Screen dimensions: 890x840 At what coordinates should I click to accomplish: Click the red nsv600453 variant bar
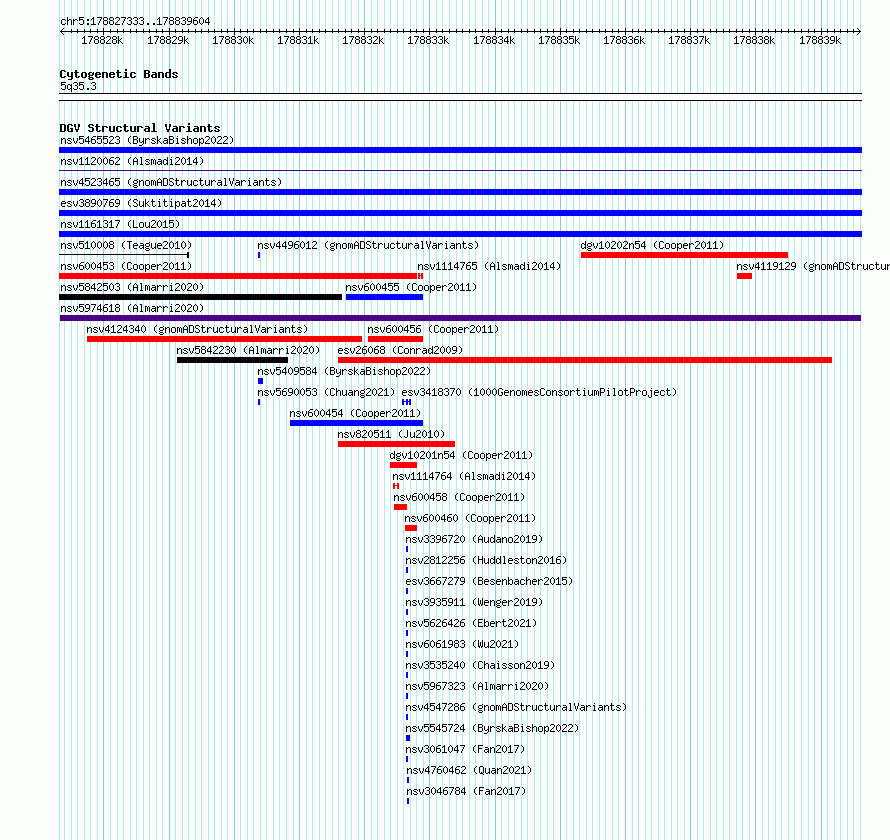(x=238, y=276)
